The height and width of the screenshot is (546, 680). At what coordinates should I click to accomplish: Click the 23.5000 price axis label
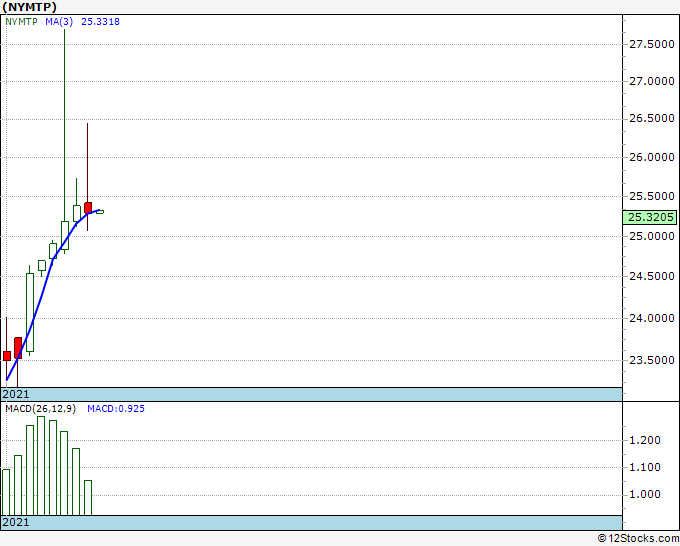click(x=652, y=360)
